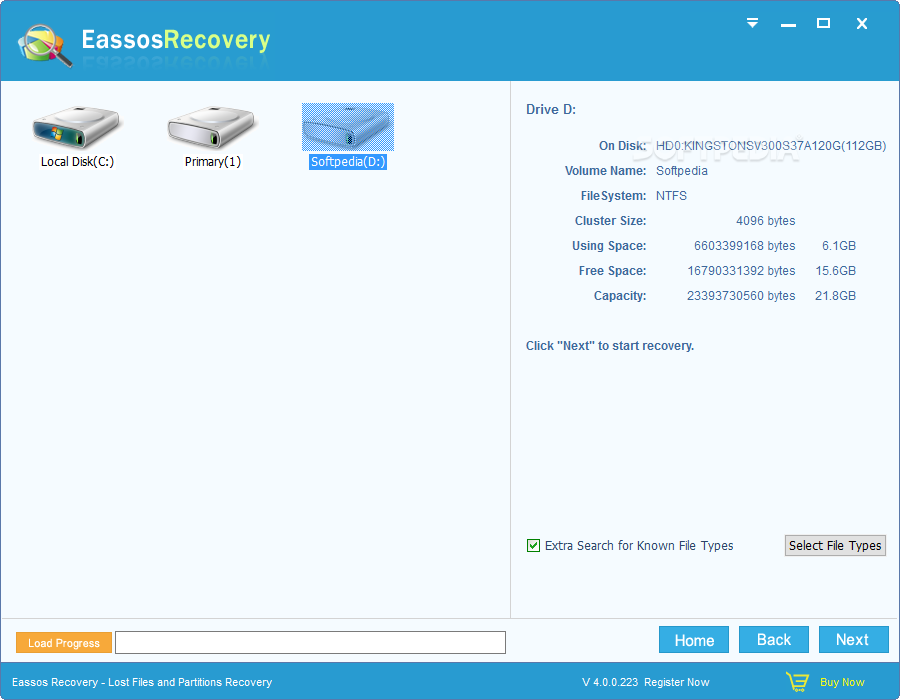Close the Eassos Recovery window

point(862,24)
